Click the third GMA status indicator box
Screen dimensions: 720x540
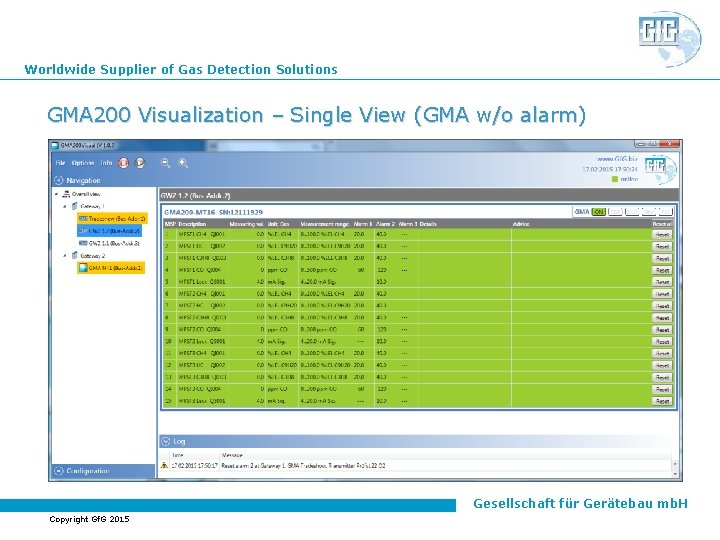(632, 212)
